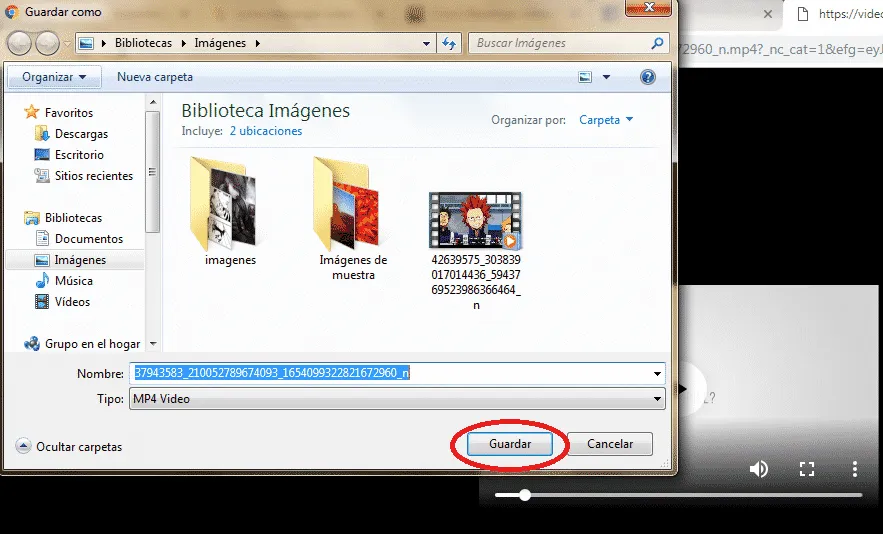Select Documentos library in the sidebar

point(88,239)
